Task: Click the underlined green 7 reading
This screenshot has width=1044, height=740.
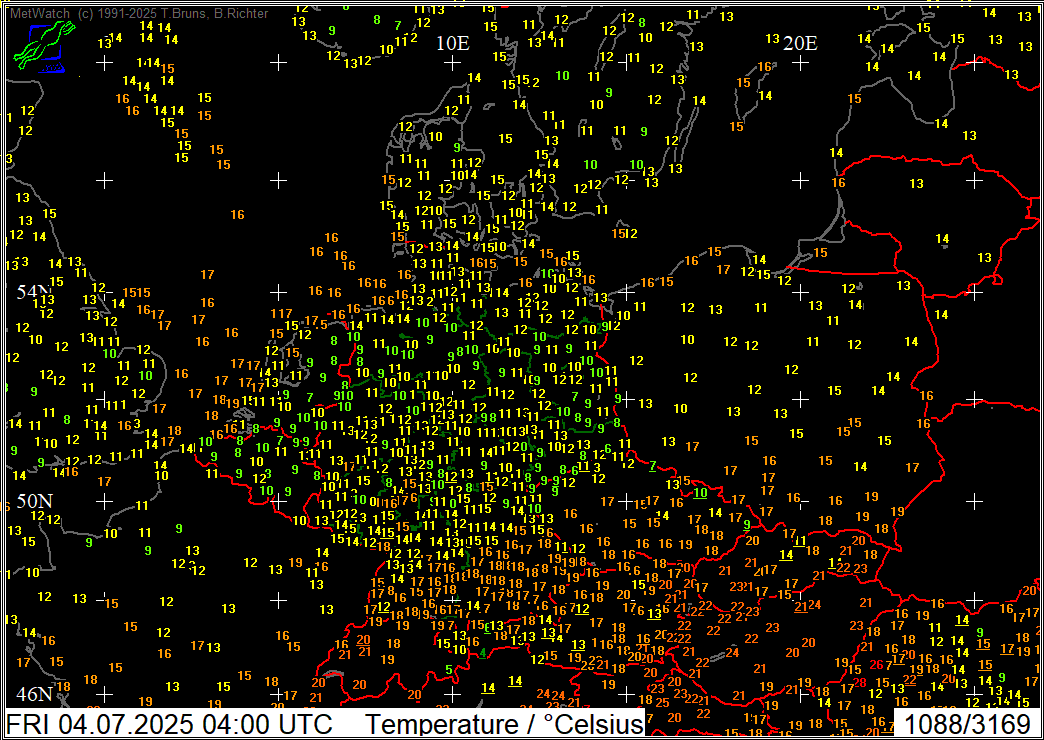Action: point(652,465)
